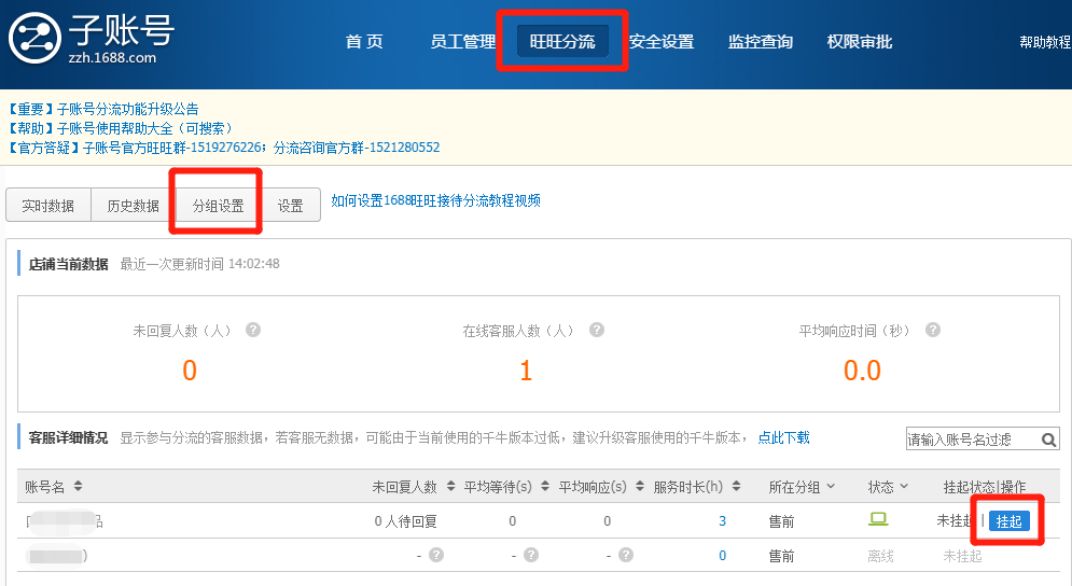Click search magnifier in account filter
Screen dimensions: 1072x586
click(1048, 440)
